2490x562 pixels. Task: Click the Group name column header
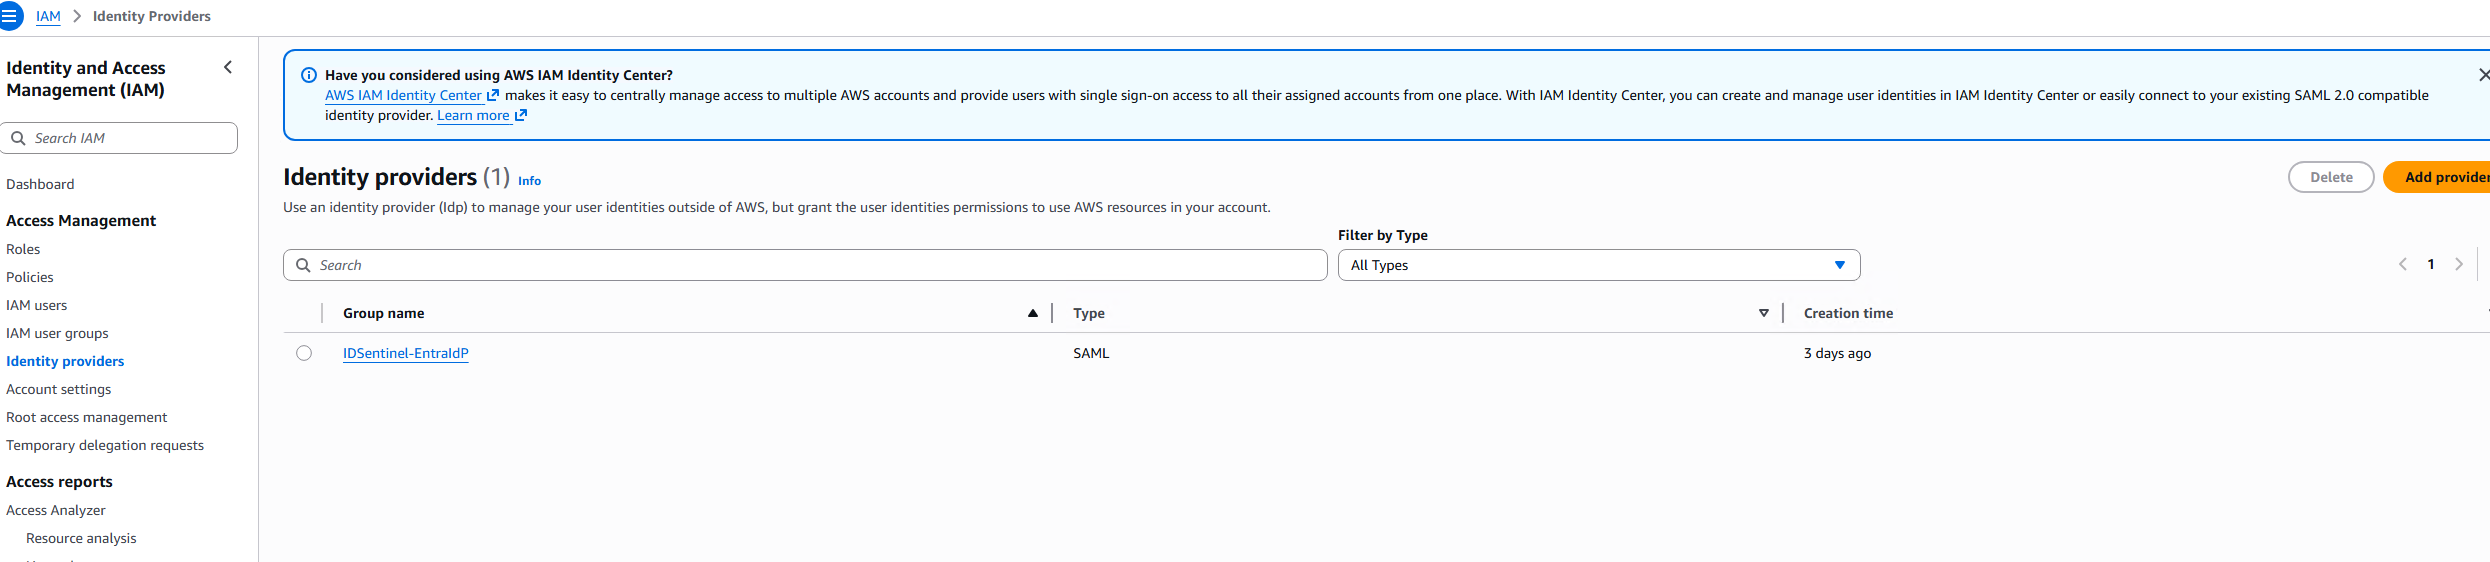pyautogui.click(x=384, y=313)
